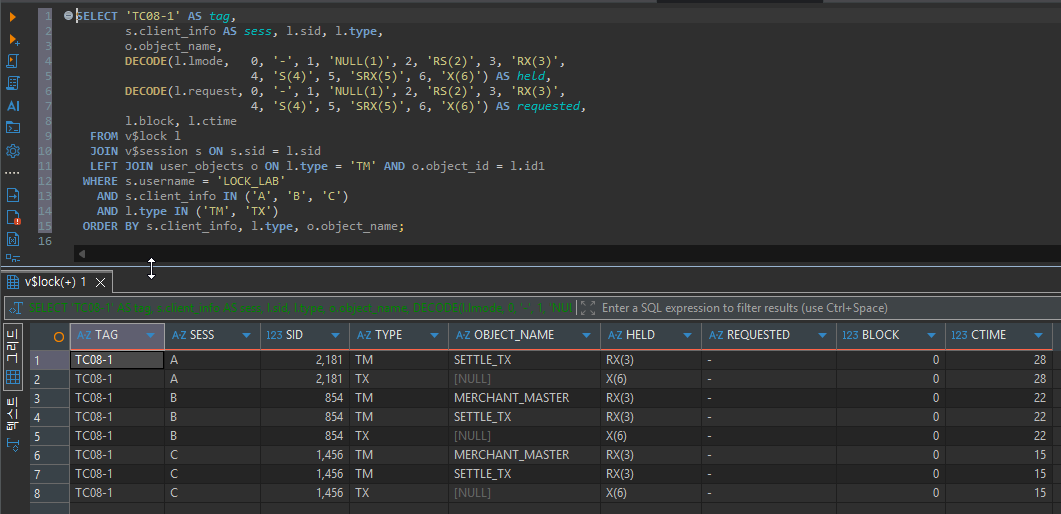The width and height of the screenshot is (1061, 514).
Task: Place cursor on ORDER BY line 15
Action: tap(244, 226)
